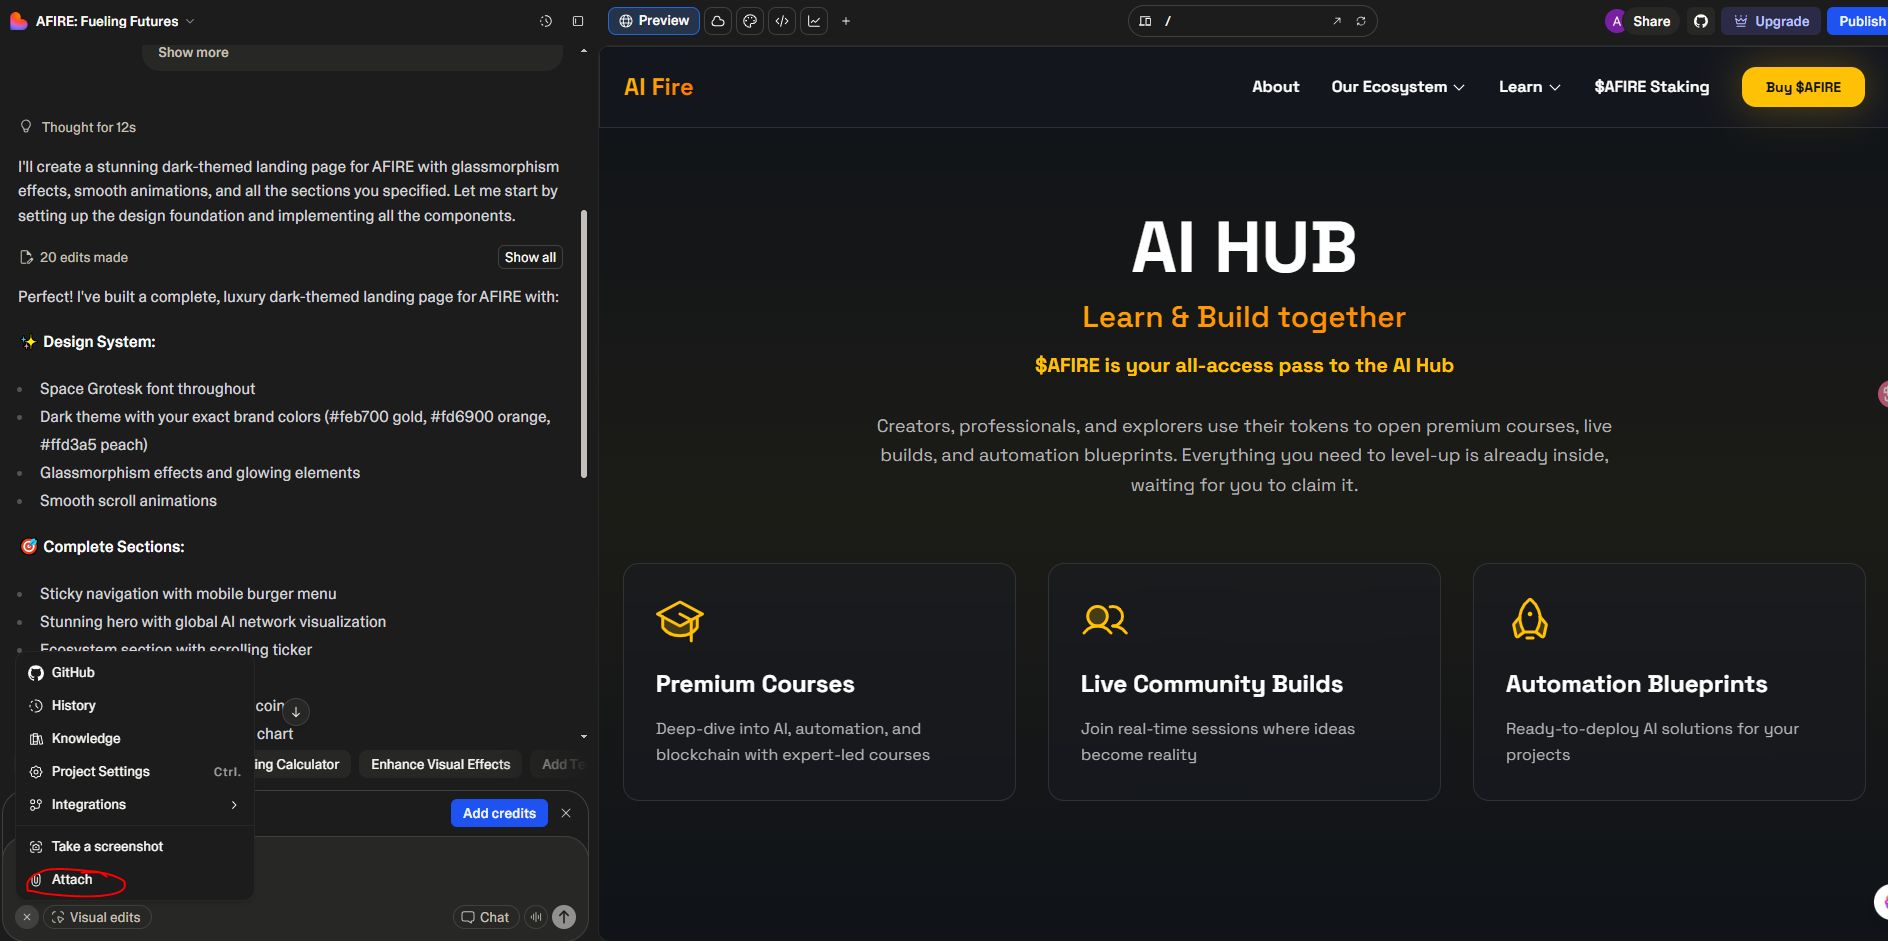Screen dimensions: 1888x941
Task: Add a new tab with plus icon
Action: [x=846, y=21]
